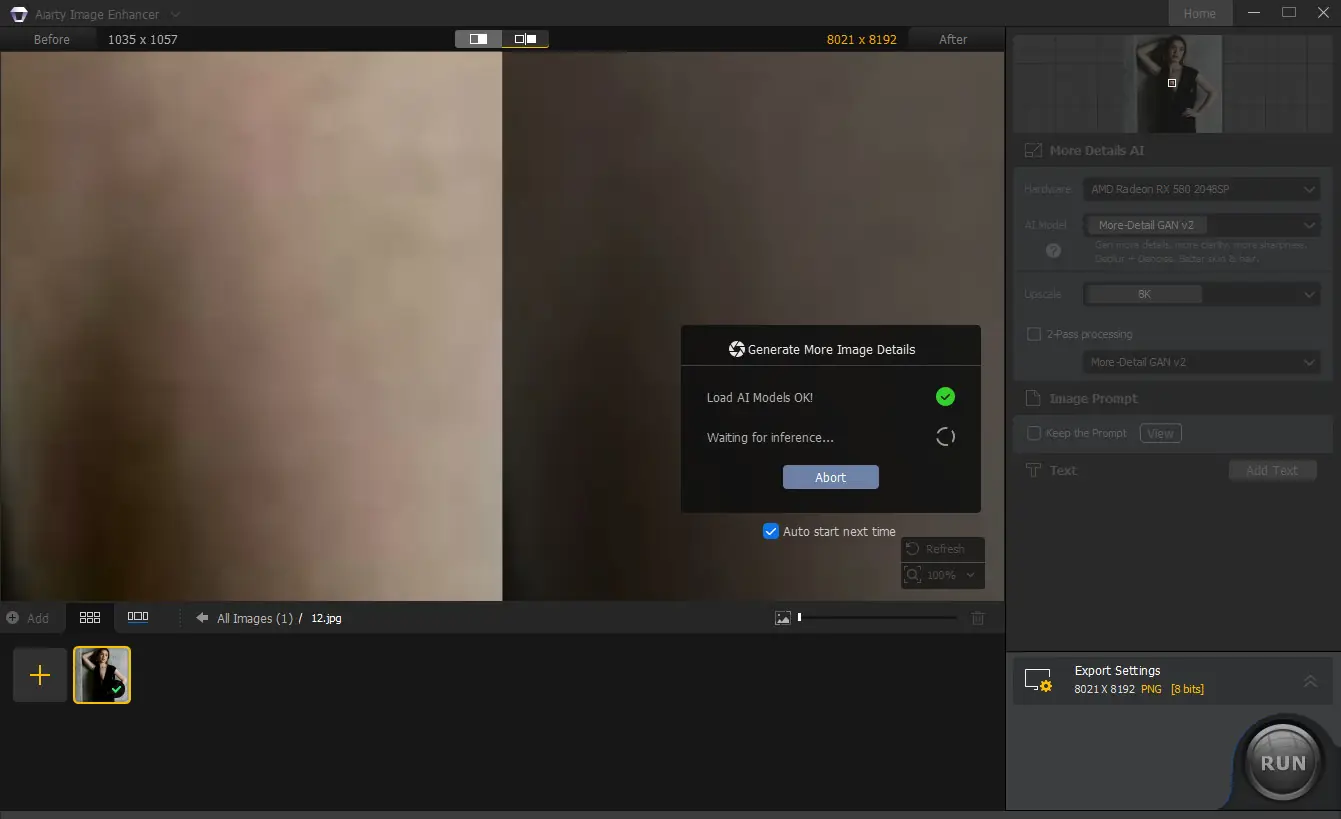
Task: Abort the image detail generation
Action: [x=830, y=477]
